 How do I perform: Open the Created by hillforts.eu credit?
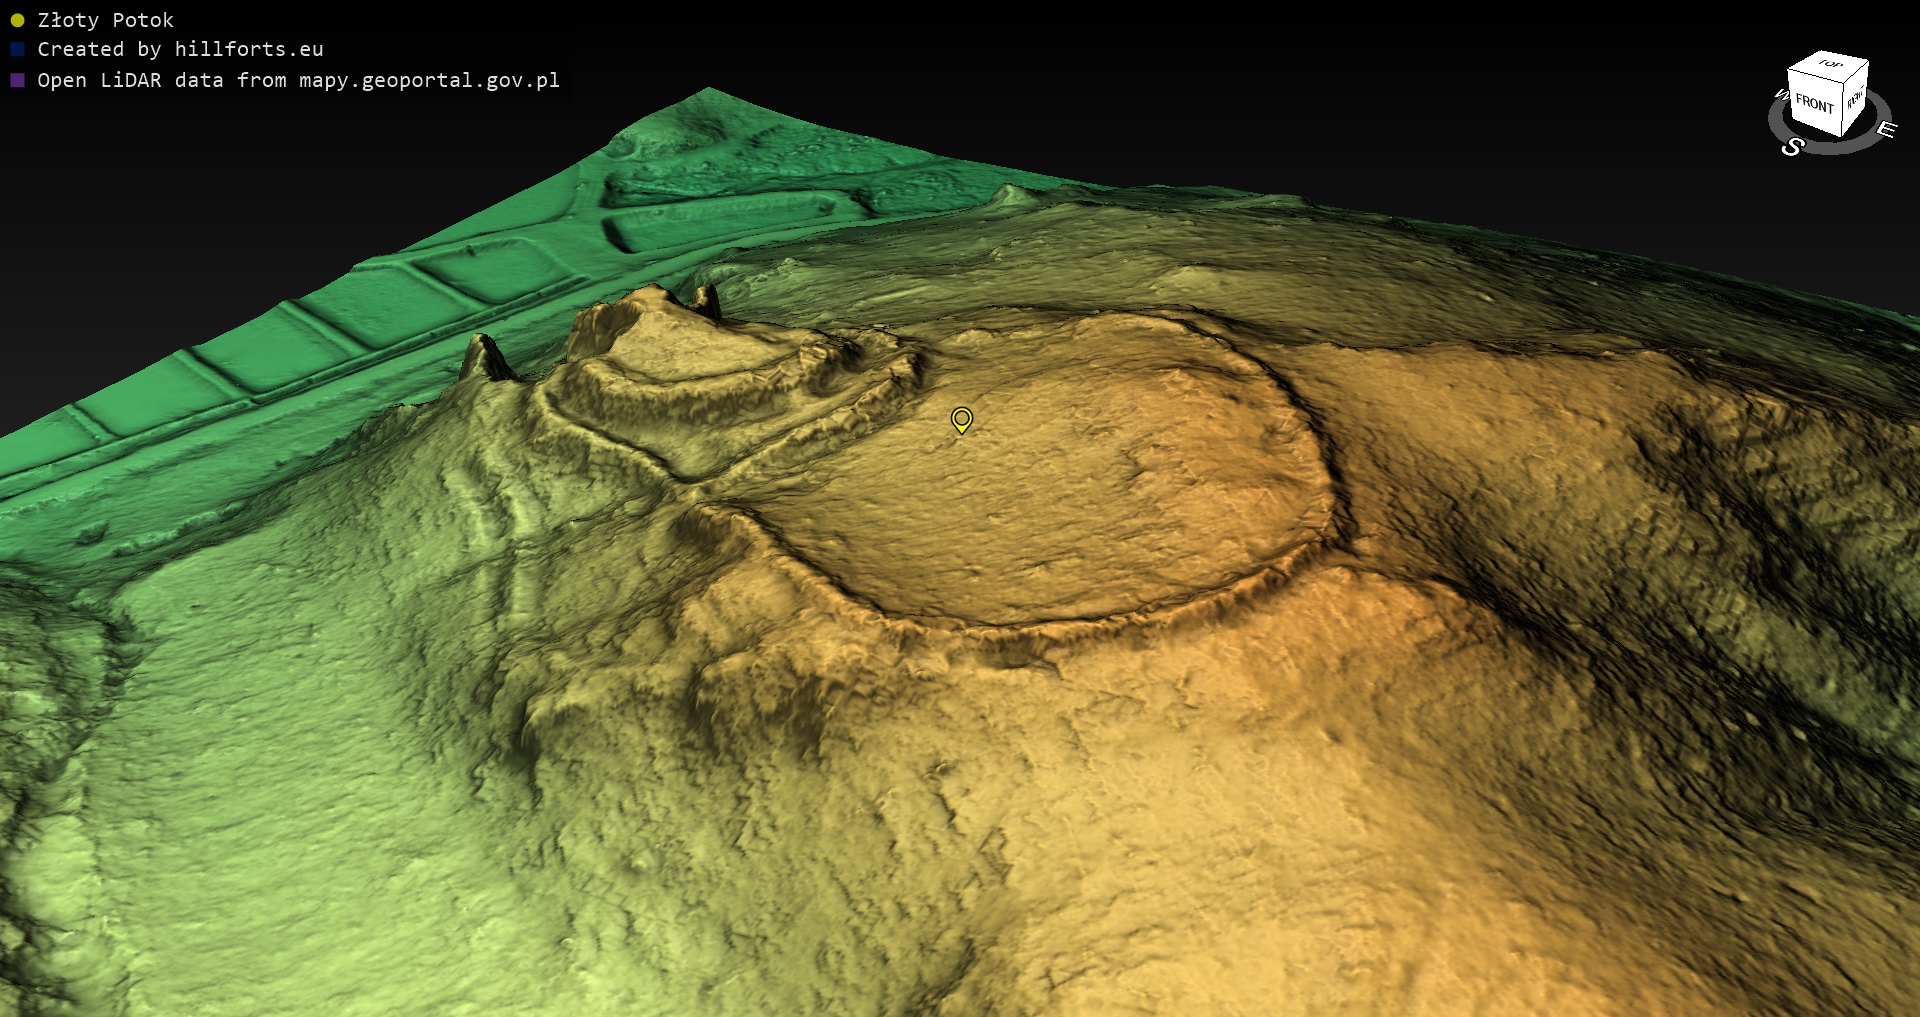[x=180, y=49]
